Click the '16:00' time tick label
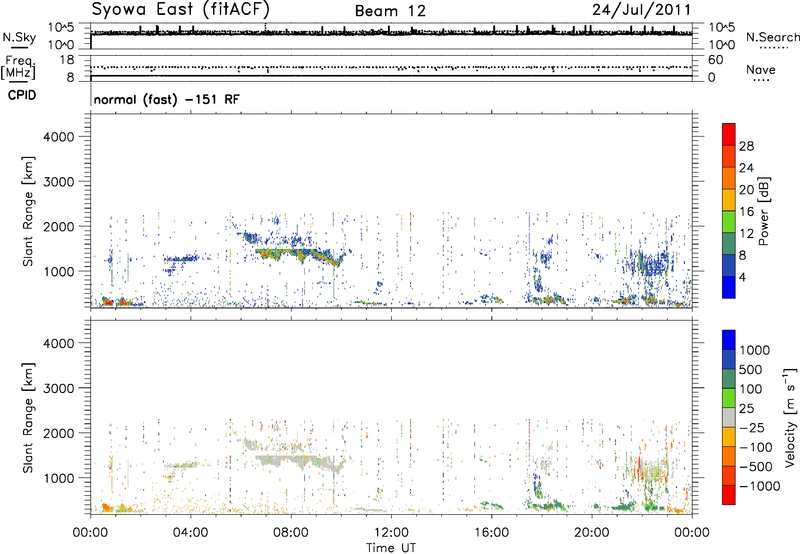Viewport: 800px width, 554px height. (x=491, y=533)
